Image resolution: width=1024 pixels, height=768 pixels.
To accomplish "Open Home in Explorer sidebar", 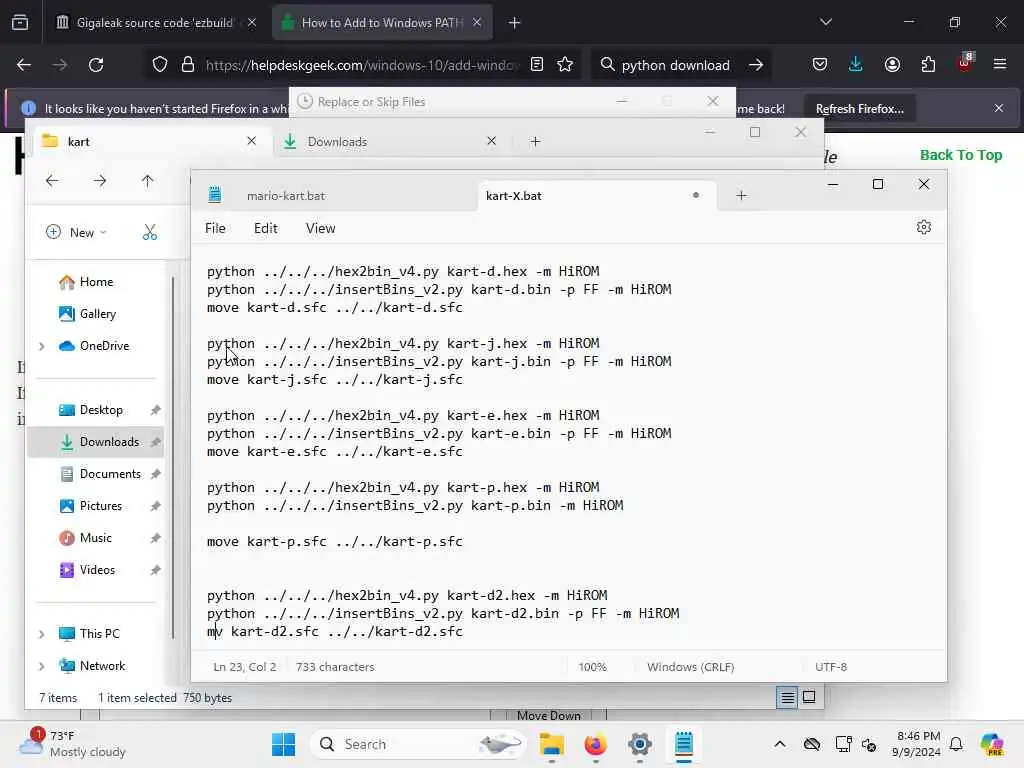I will 95,282.
